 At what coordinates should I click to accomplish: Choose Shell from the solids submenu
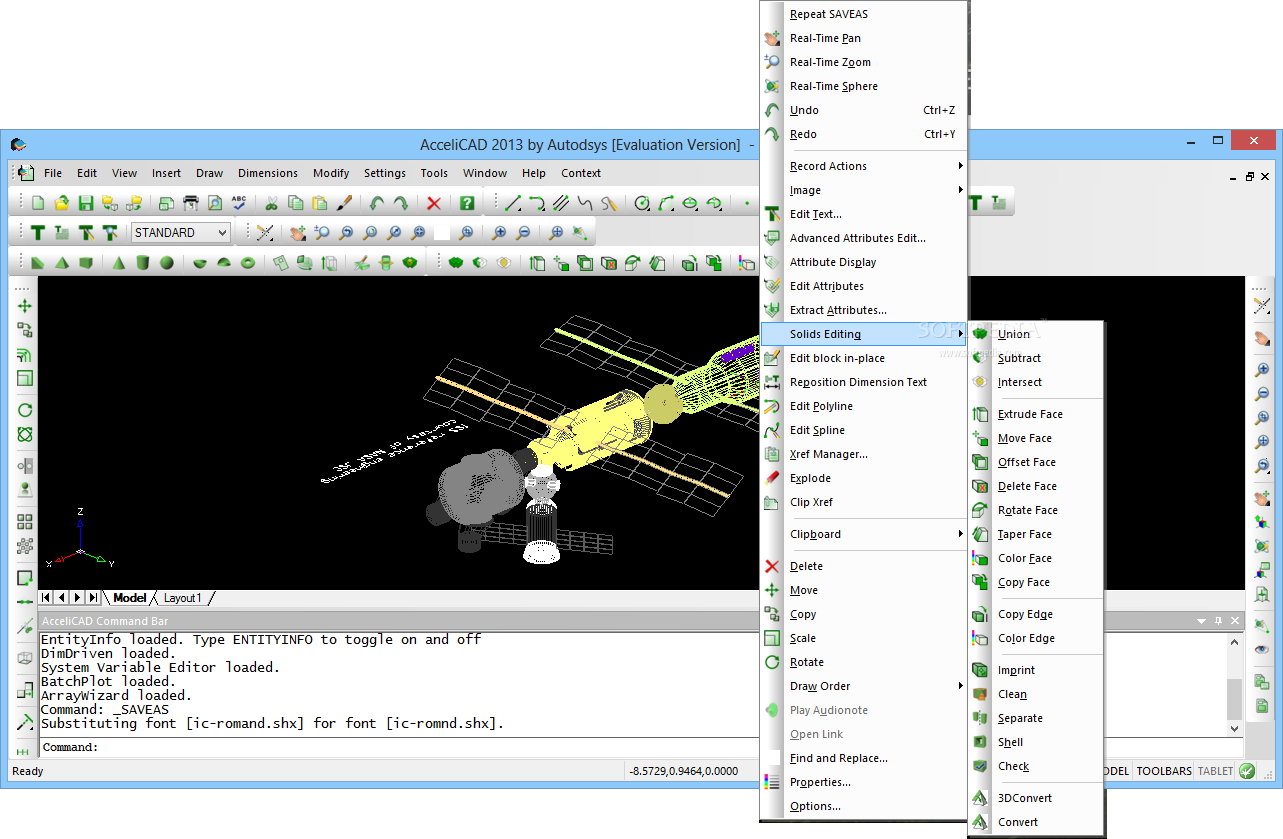click(1035, 742)
